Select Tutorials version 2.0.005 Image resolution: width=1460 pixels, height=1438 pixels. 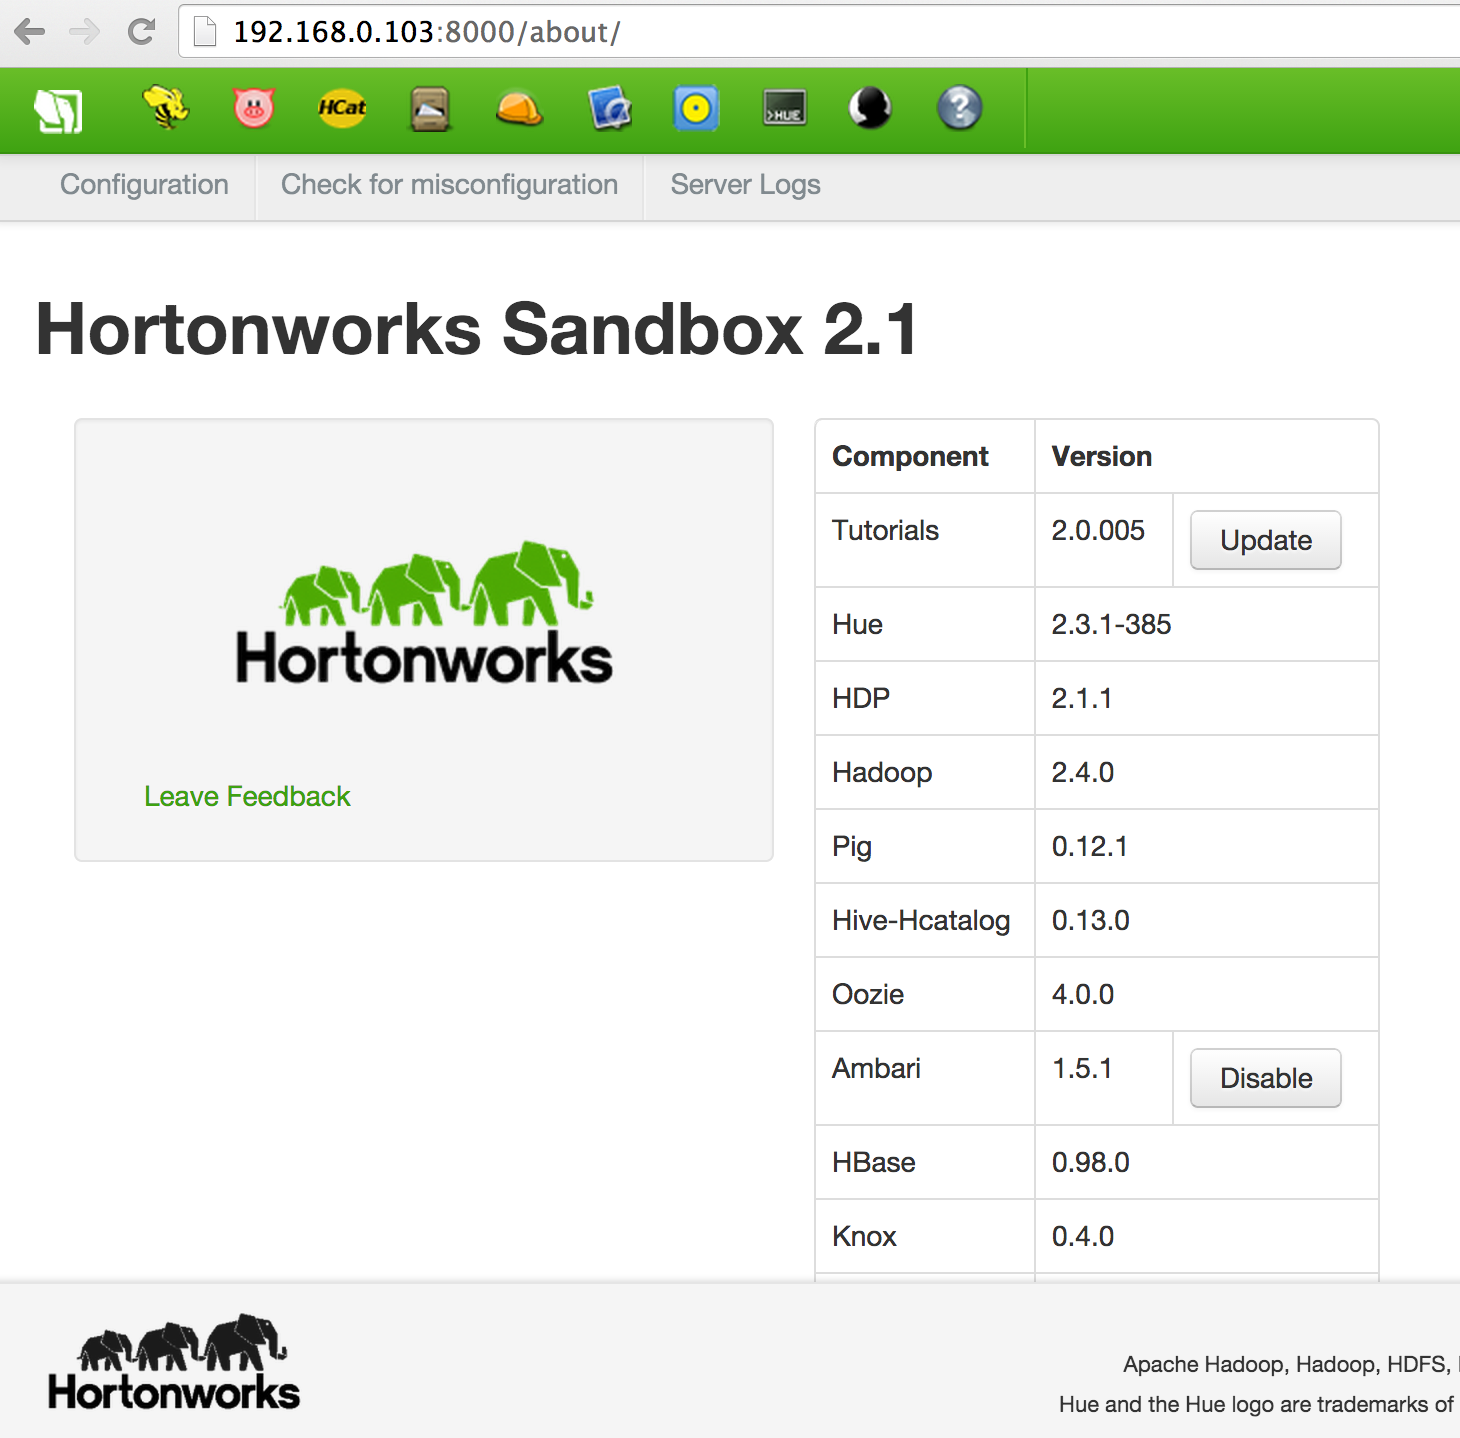[x=1098, y=530]
